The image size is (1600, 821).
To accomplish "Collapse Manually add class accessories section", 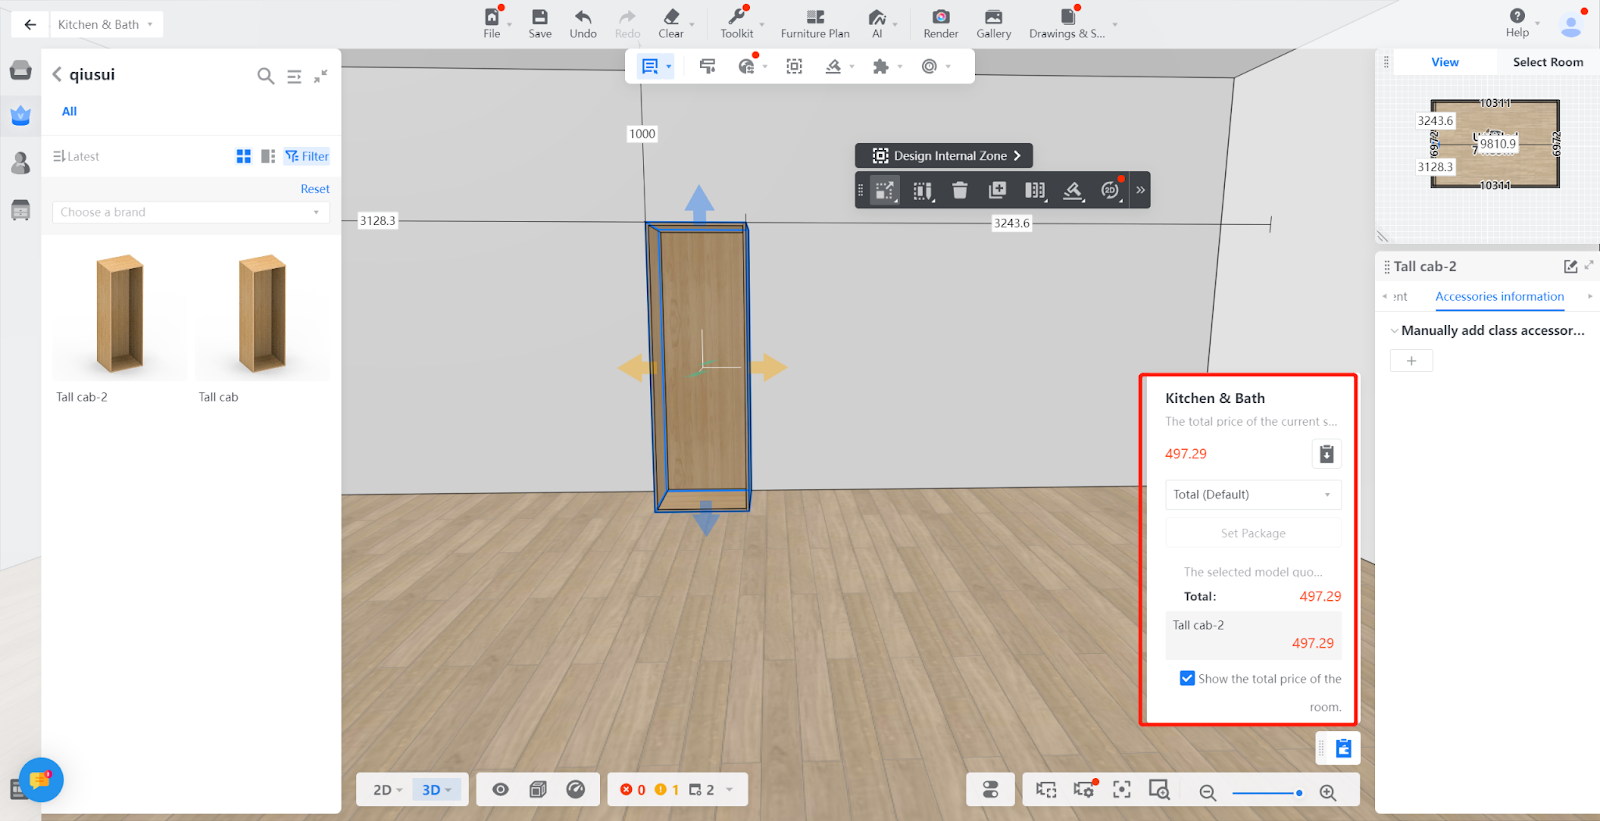I will point(1395,331).
